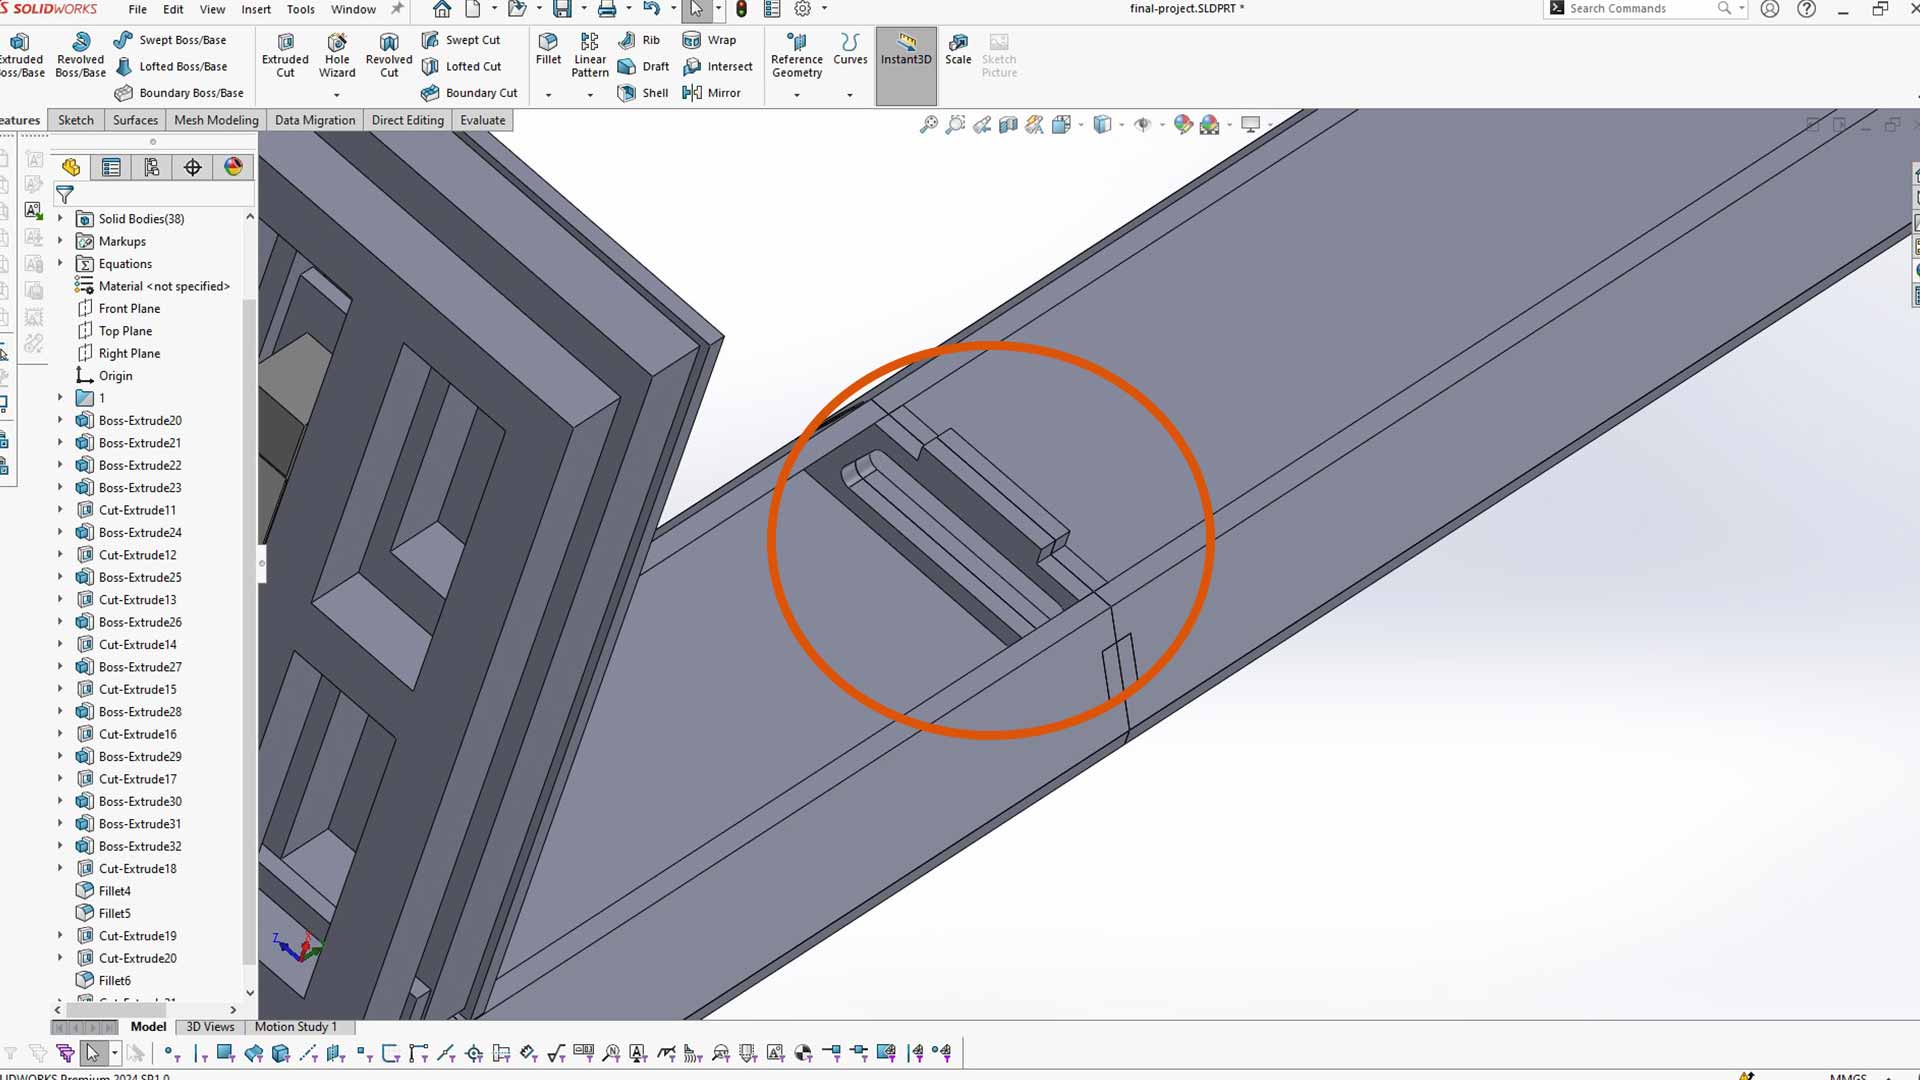This screenshot has height=1080, width=1920.
Task: Open the Curves tool
Action: point(850,49)
